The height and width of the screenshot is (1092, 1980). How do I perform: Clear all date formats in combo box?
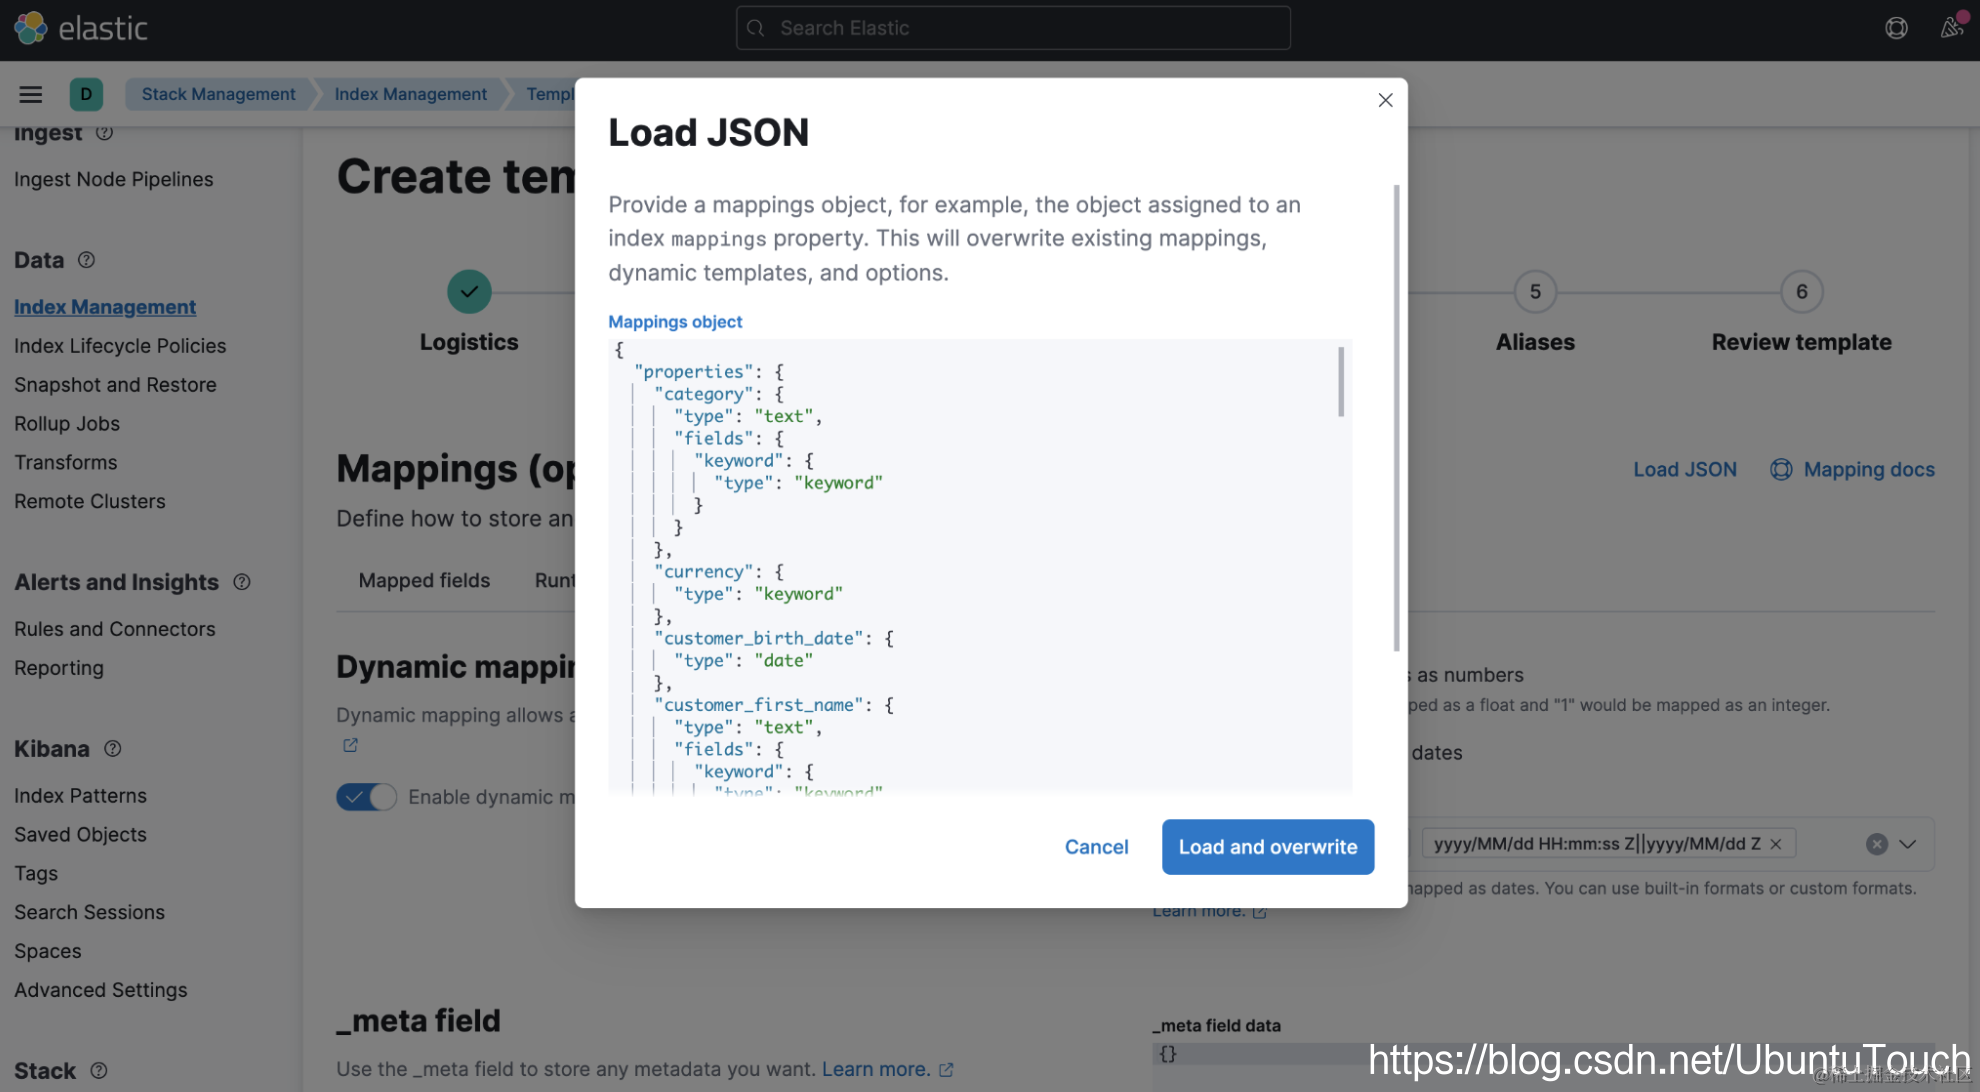[1876, 844]
